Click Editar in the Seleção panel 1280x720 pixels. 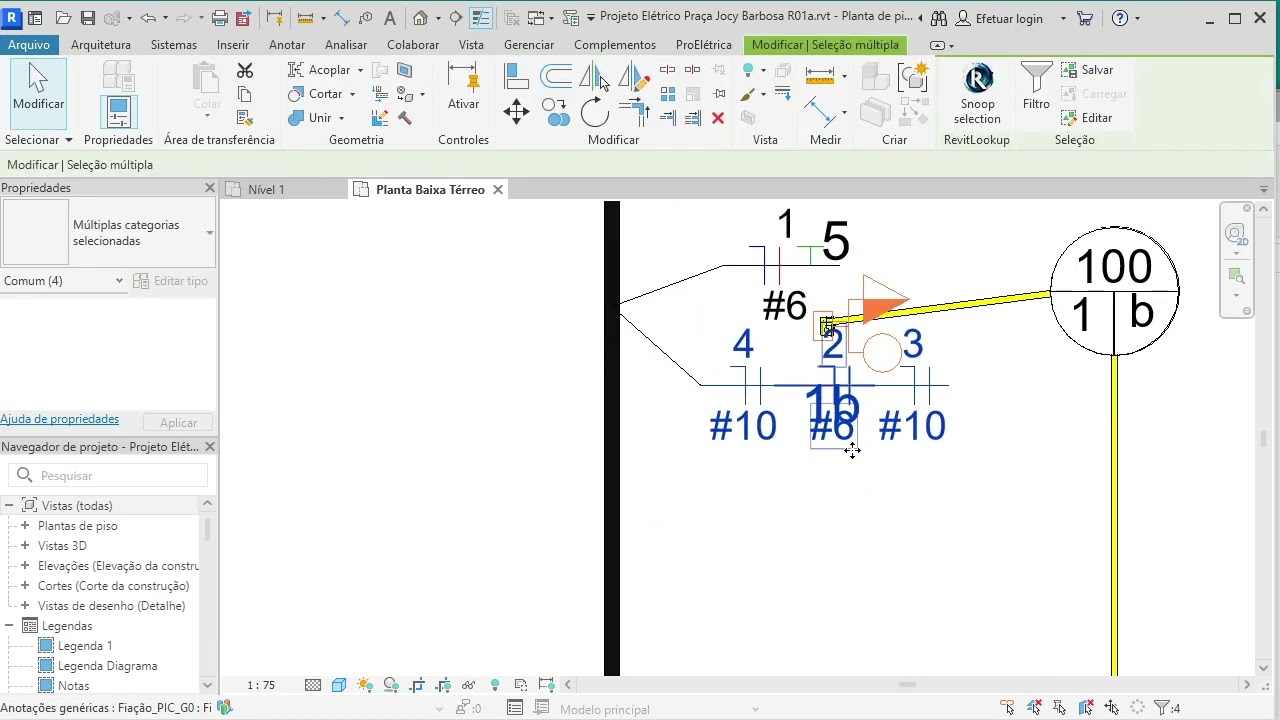[1086, 118]
